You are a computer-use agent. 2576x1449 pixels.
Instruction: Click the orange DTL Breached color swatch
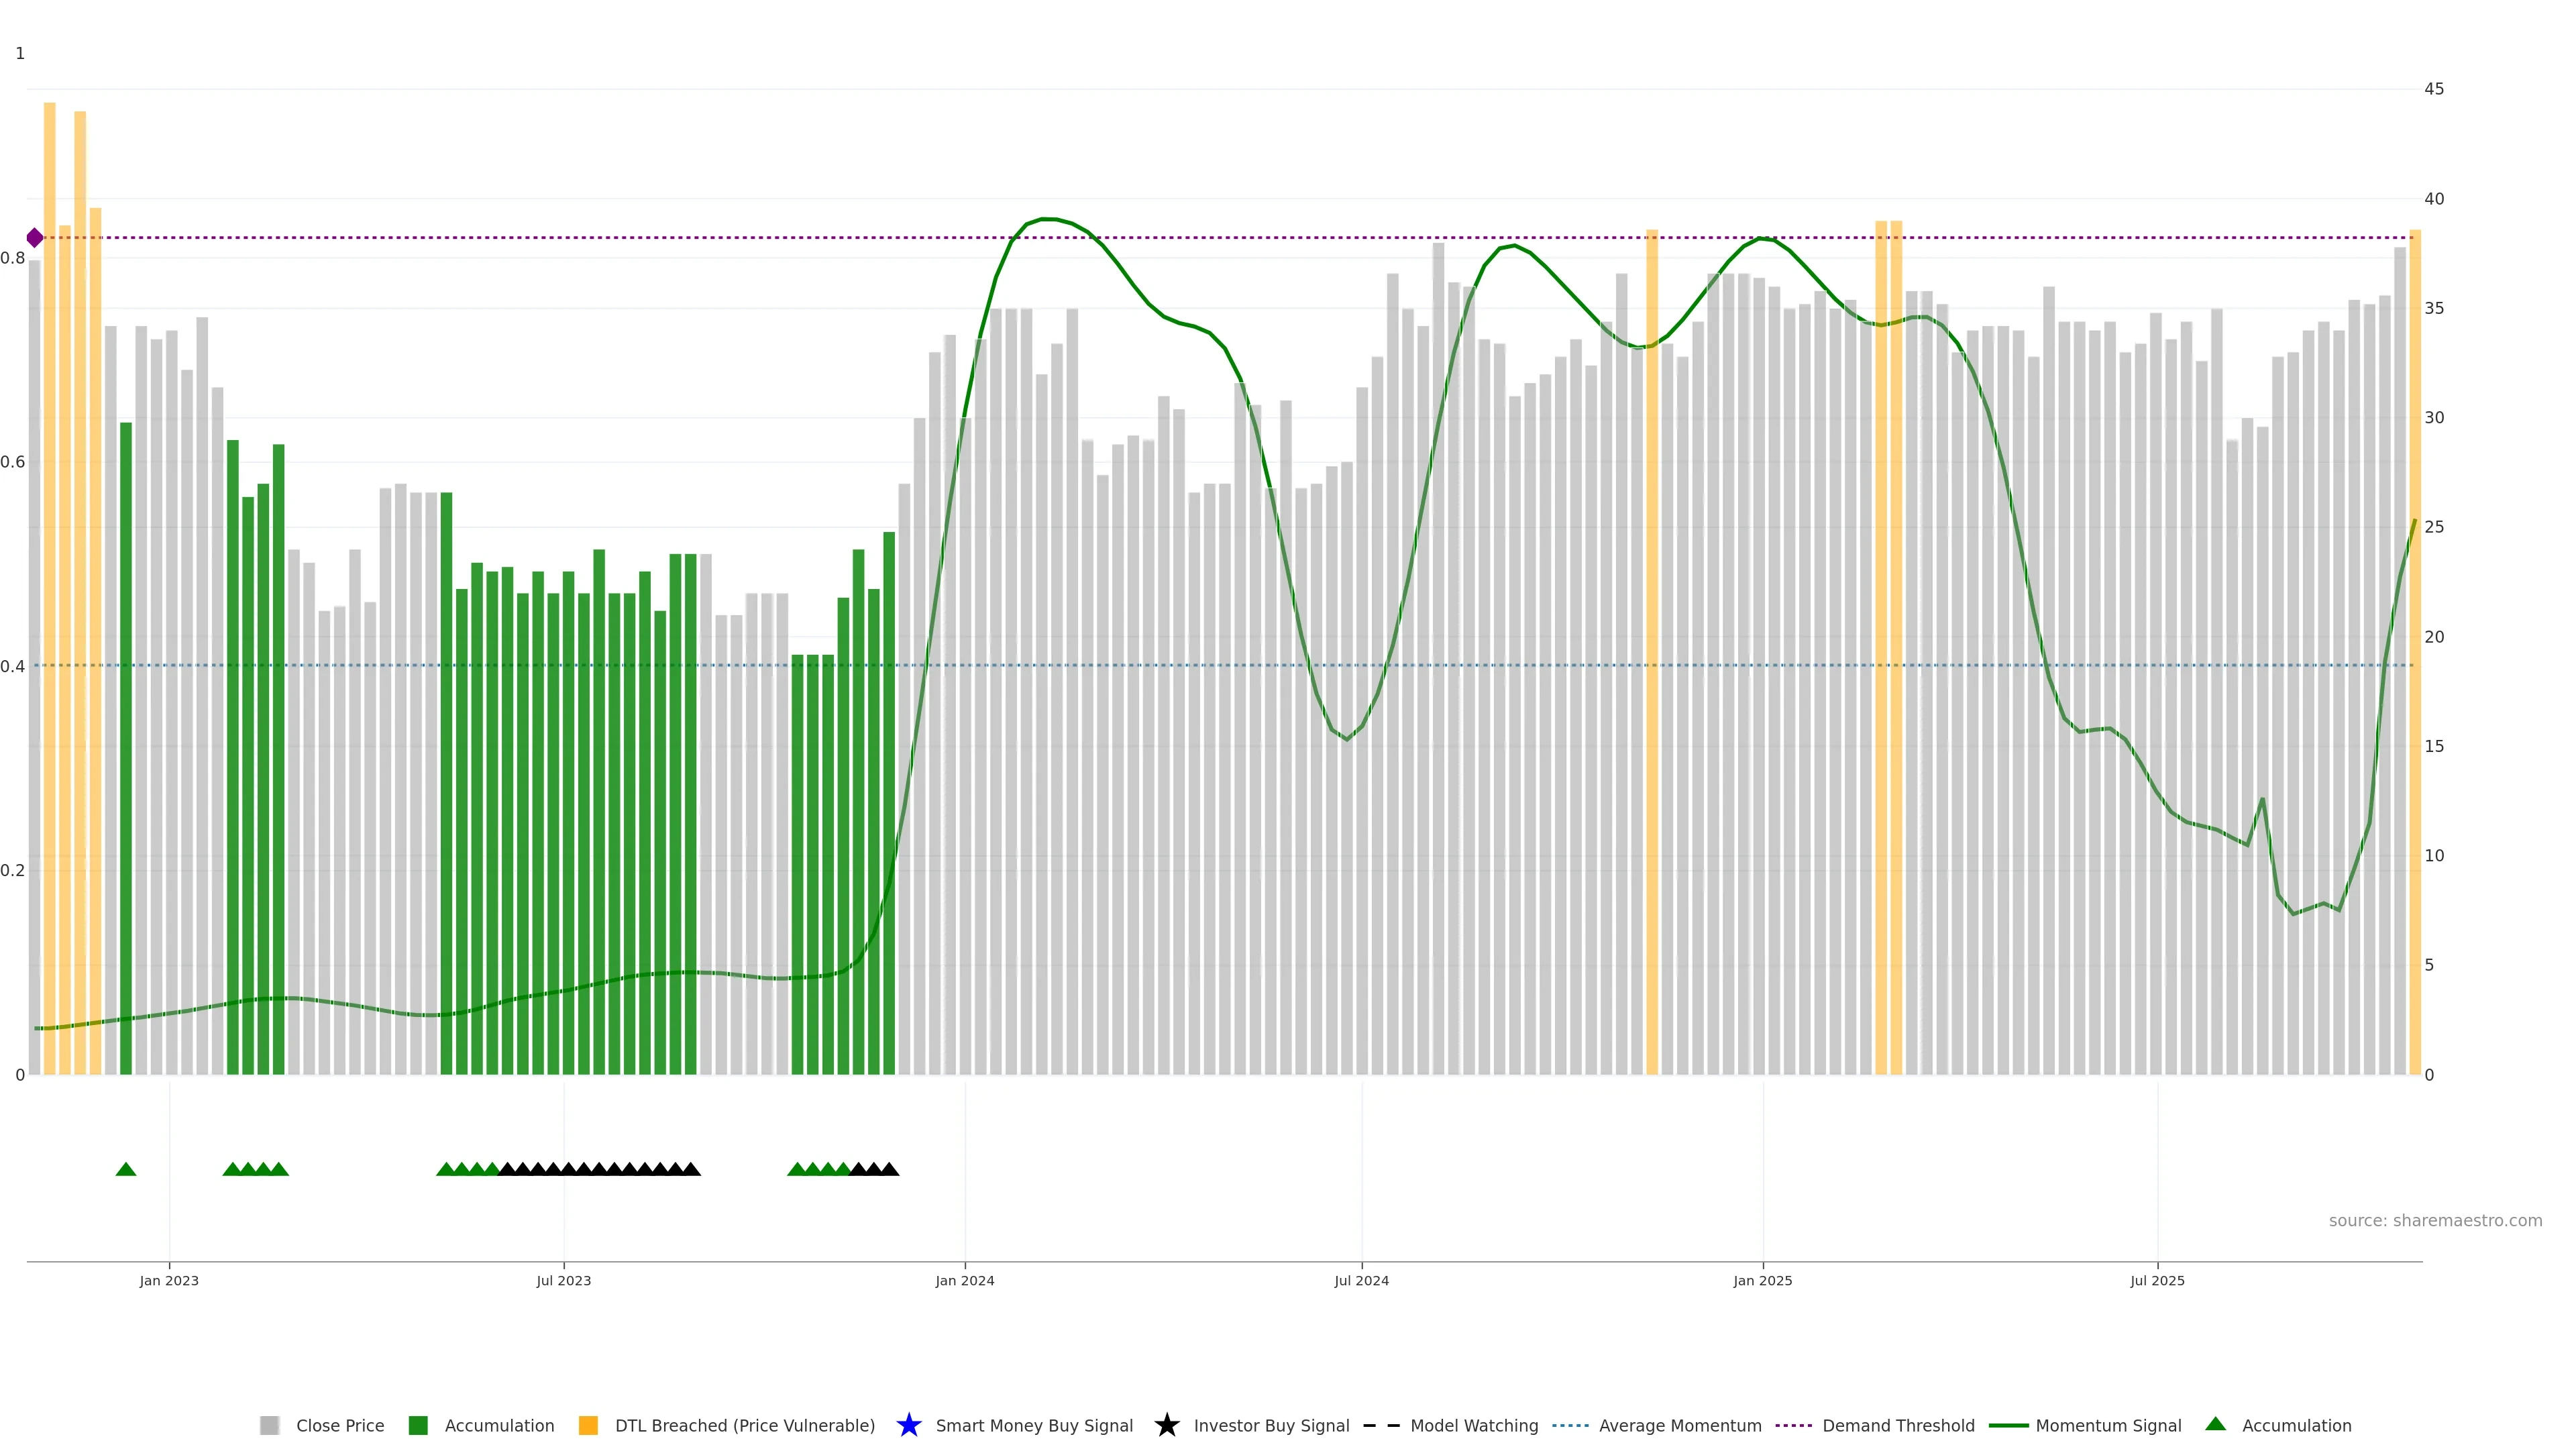point(588,1425)
